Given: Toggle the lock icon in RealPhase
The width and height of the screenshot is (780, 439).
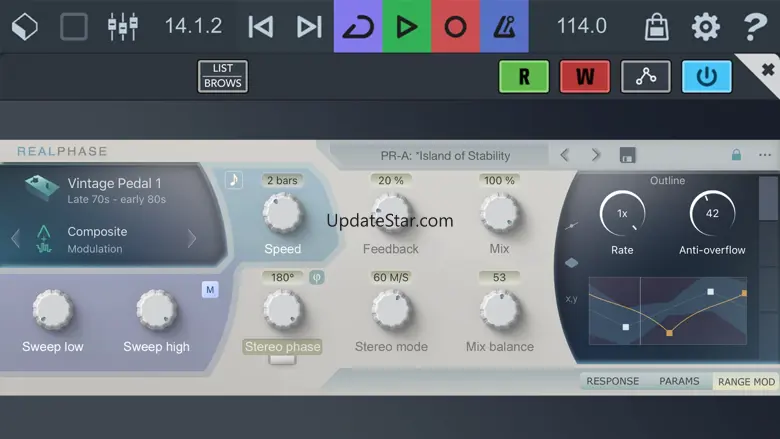Looking at the screenshot, I should point(736,155).
